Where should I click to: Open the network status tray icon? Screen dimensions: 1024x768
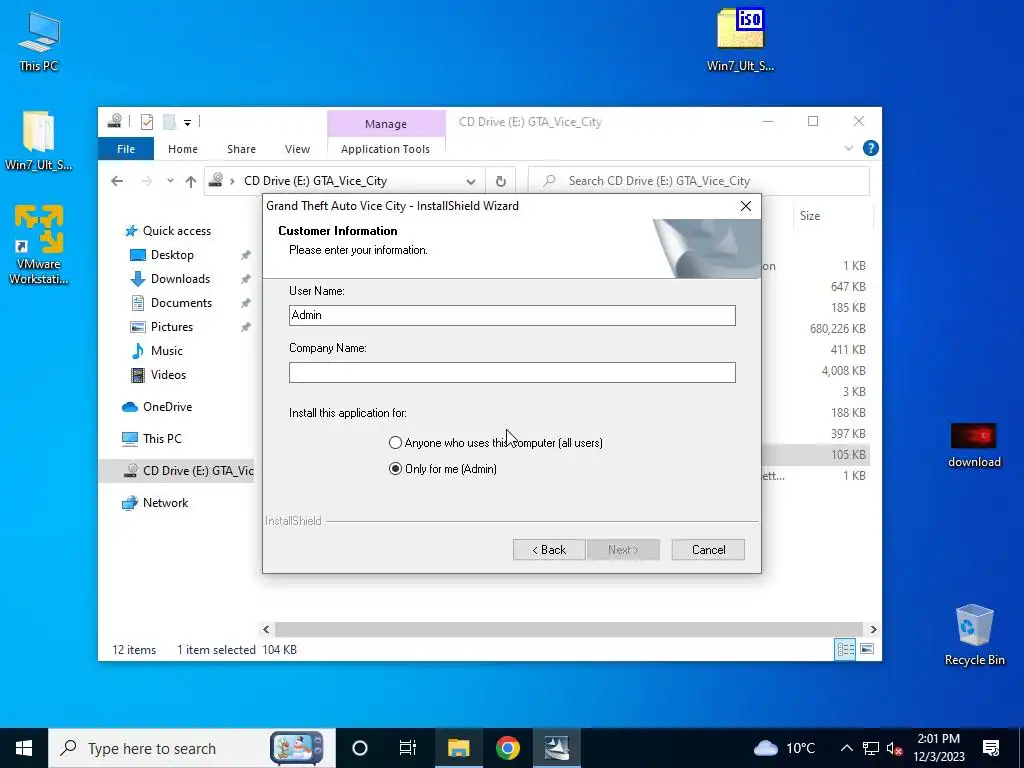tap(871, 748)
